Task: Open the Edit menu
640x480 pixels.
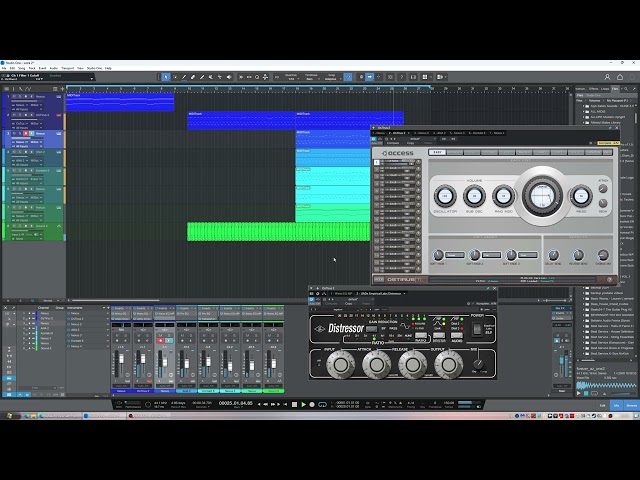Action: coord(12,68)
